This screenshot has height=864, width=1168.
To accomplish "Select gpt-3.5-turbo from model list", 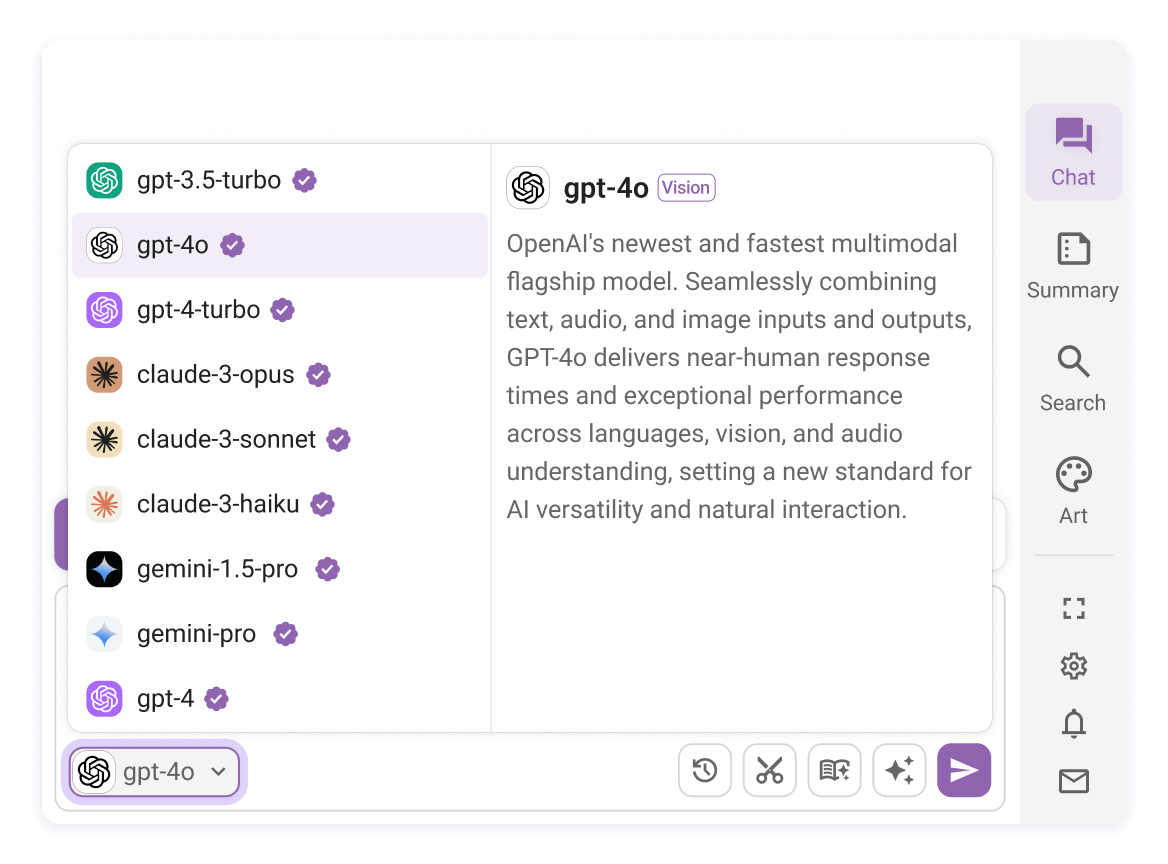I will [x=280, y=180].
